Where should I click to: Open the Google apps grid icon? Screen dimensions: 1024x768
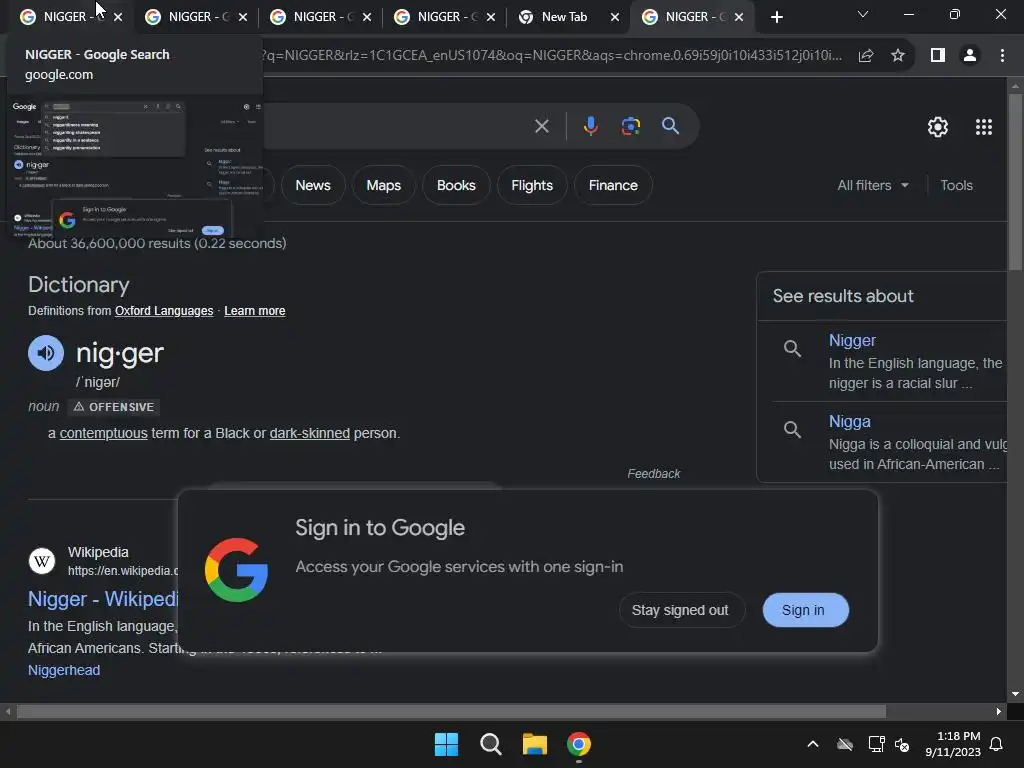click(x=984, y=127)
